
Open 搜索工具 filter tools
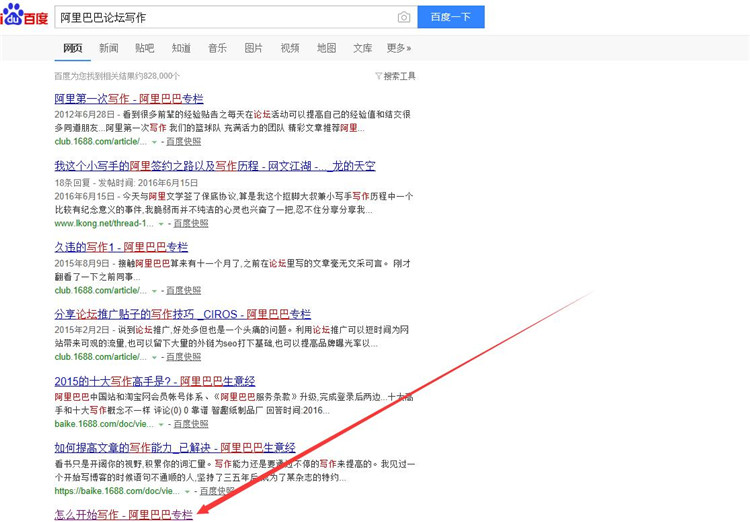click(395, 76)
